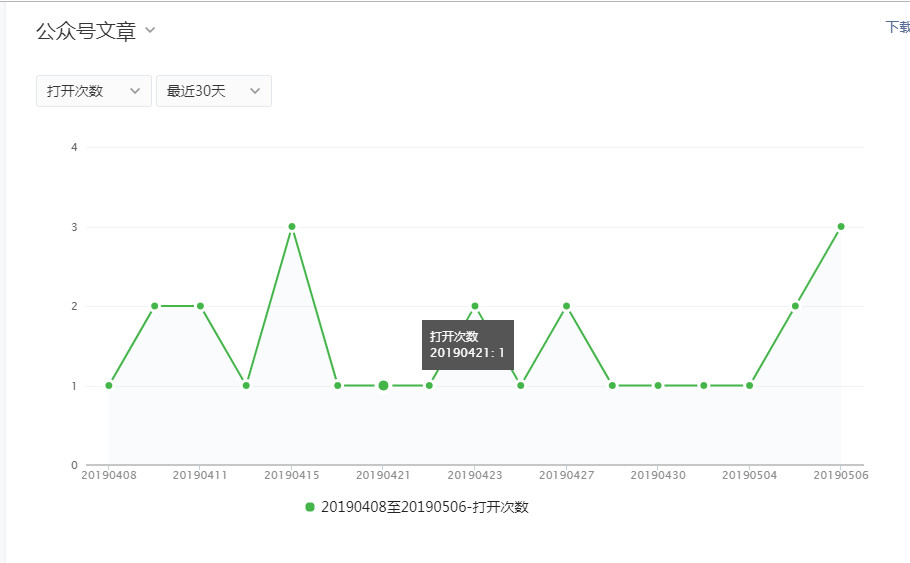Click the highlighted 20190421 data point
910x563 pixels.
tap(383, 385)
